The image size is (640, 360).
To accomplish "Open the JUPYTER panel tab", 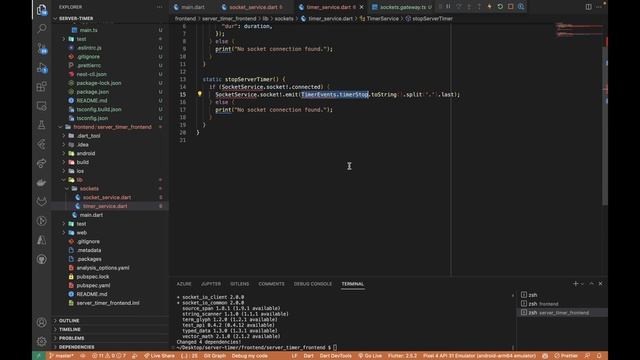I will pyautogui.click(x=211, y=284).
